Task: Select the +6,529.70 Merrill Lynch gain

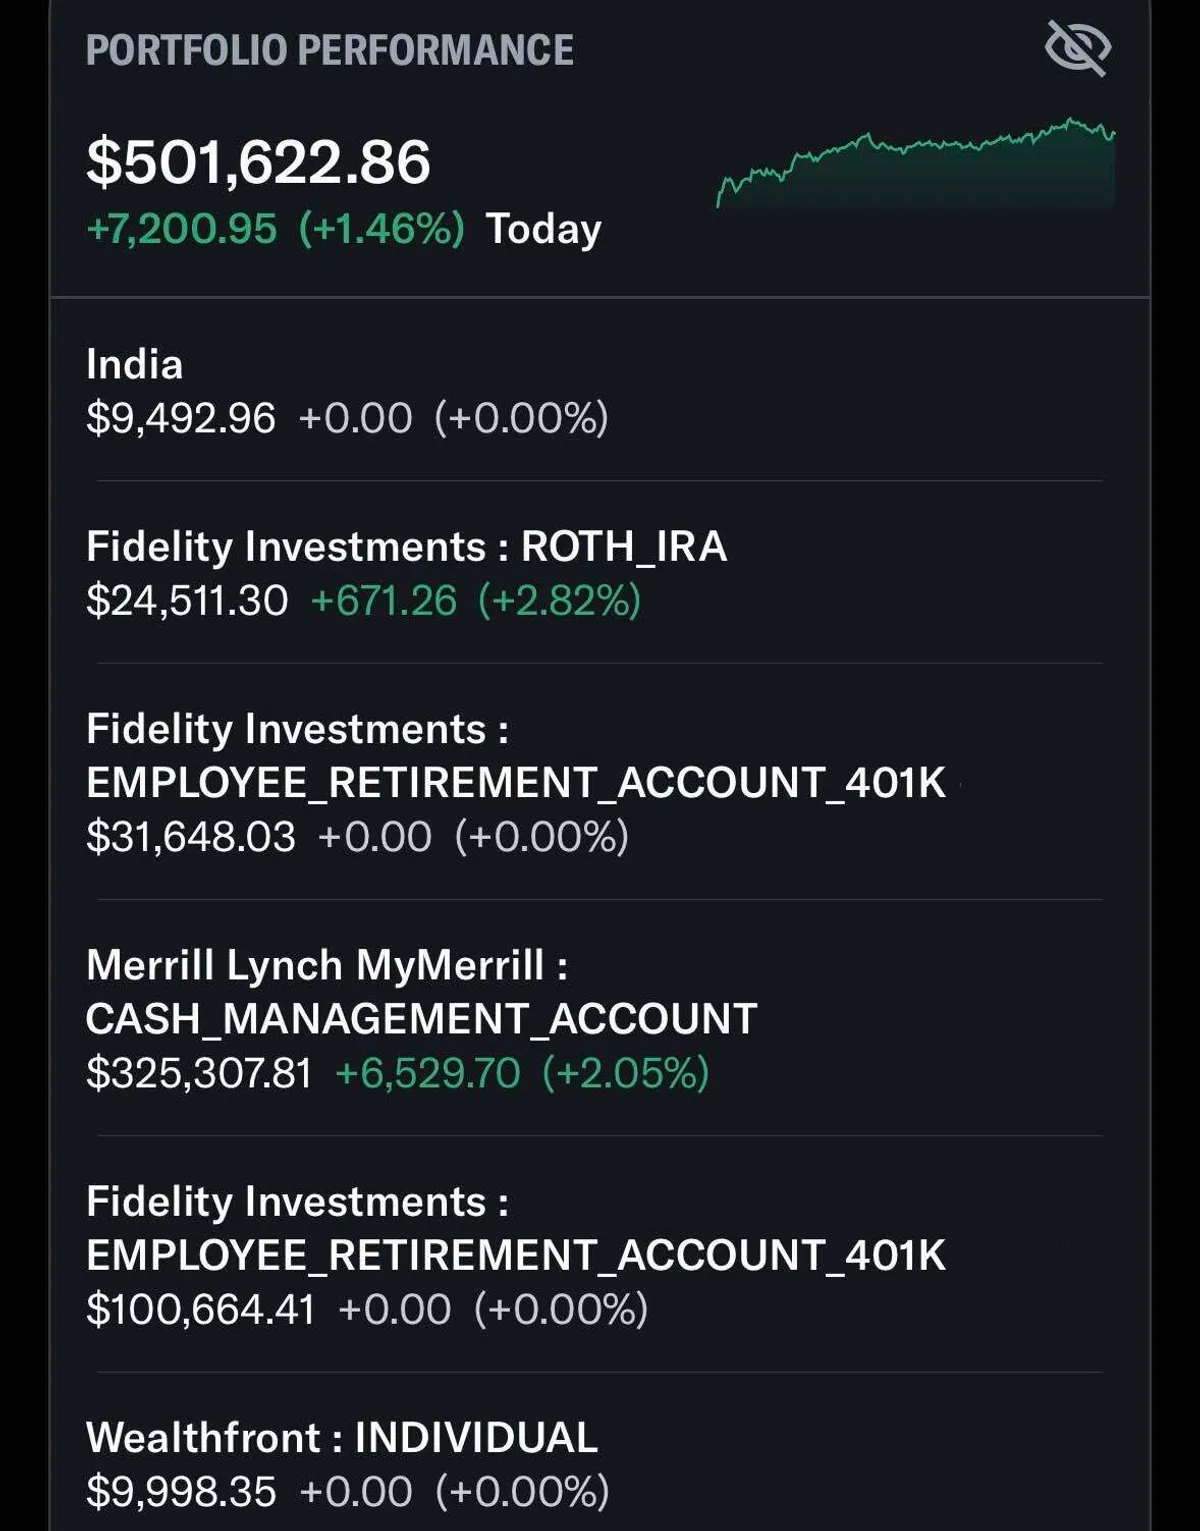Action: (427, 1073)
